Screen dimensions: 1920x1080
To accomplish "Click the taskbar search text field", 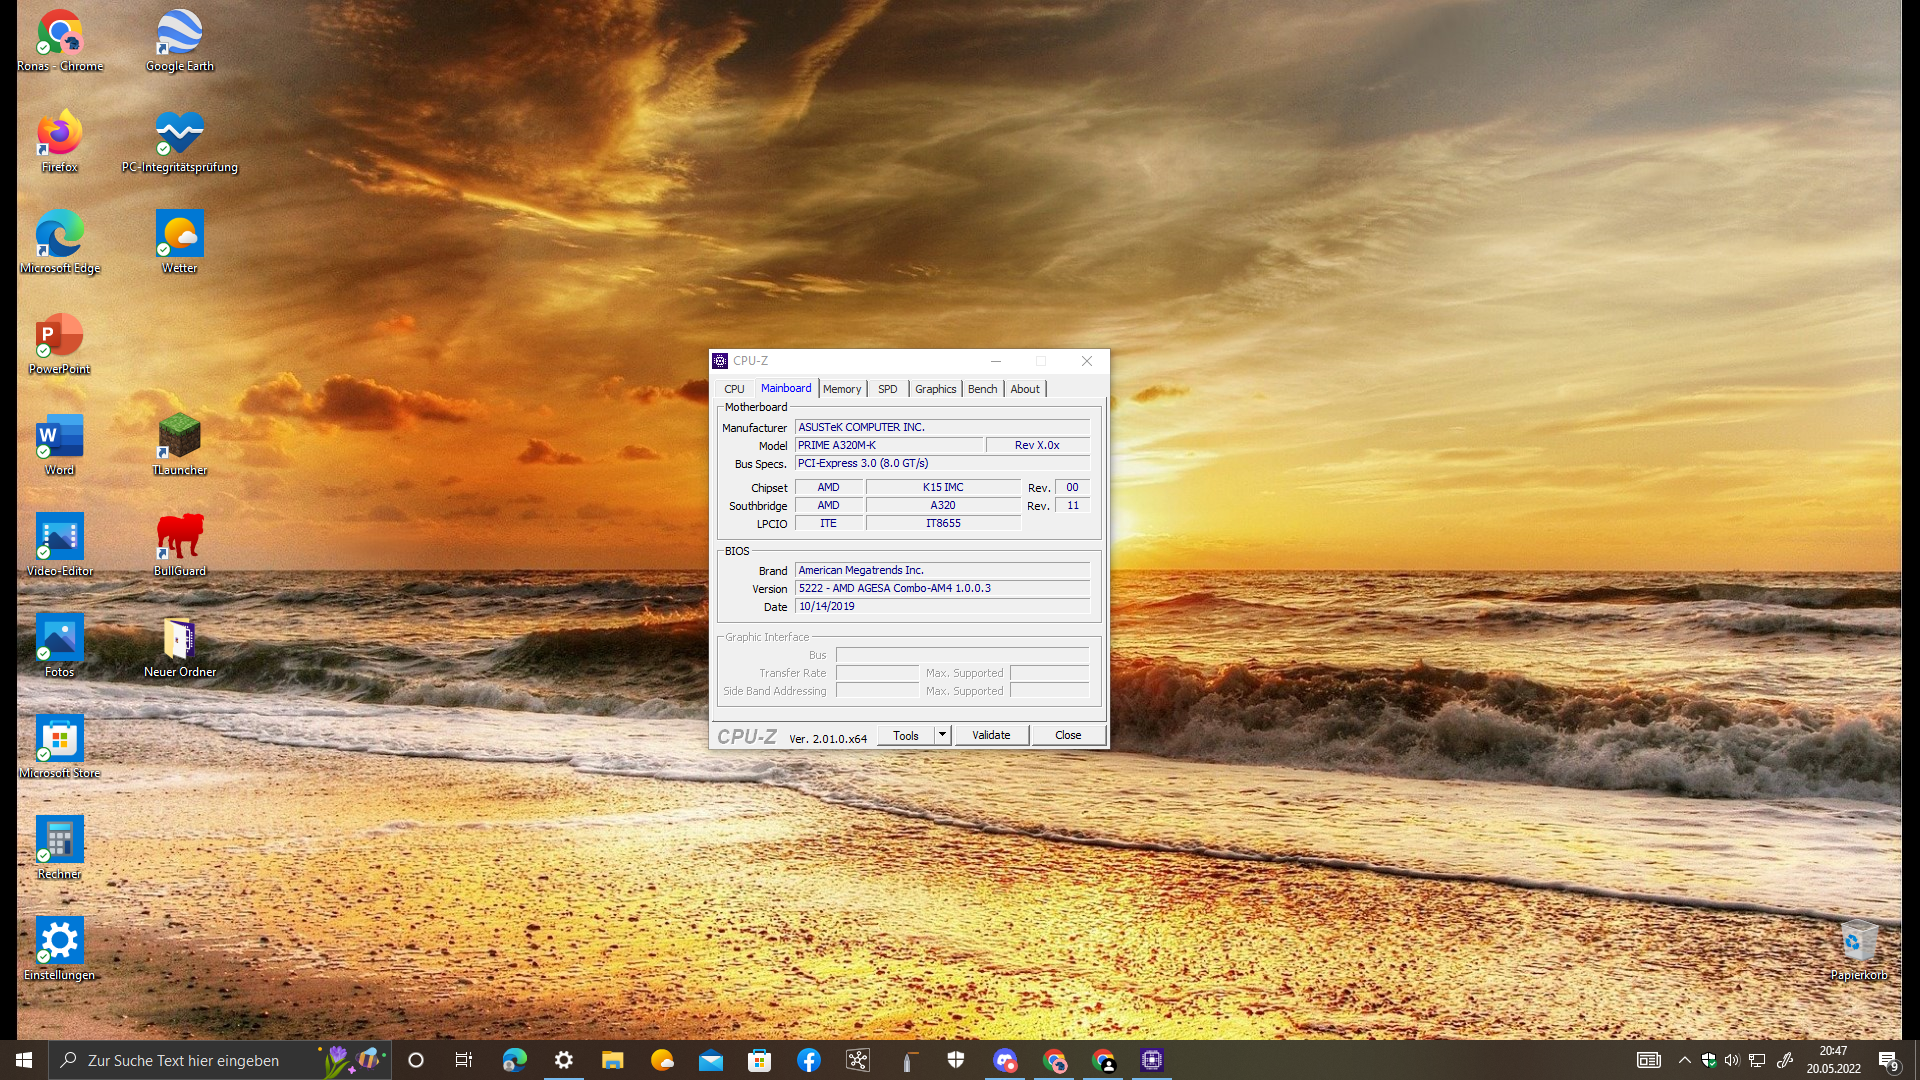I will click(x=185, y=1060).
